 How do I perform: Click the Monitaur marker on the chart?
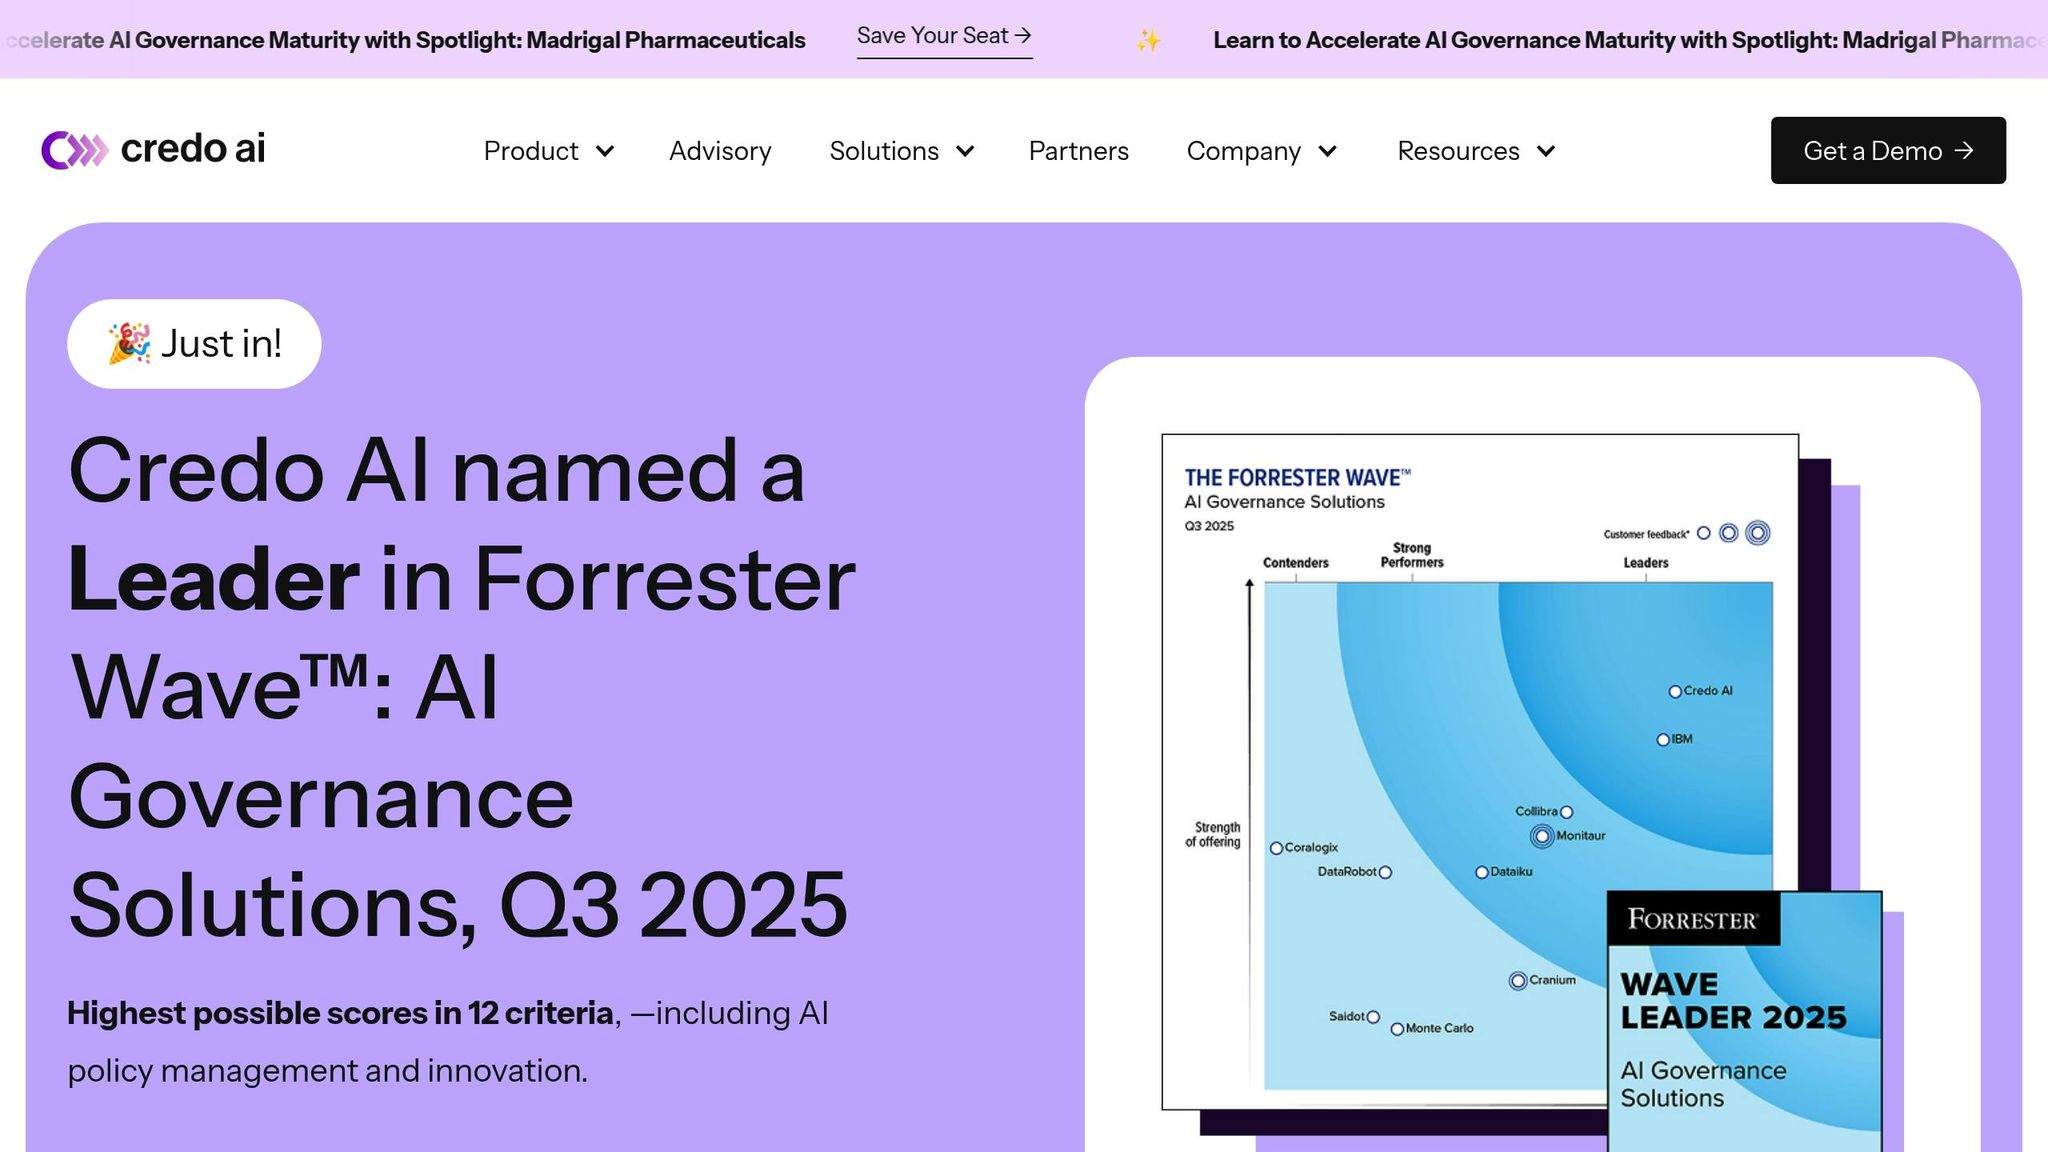1542,836
